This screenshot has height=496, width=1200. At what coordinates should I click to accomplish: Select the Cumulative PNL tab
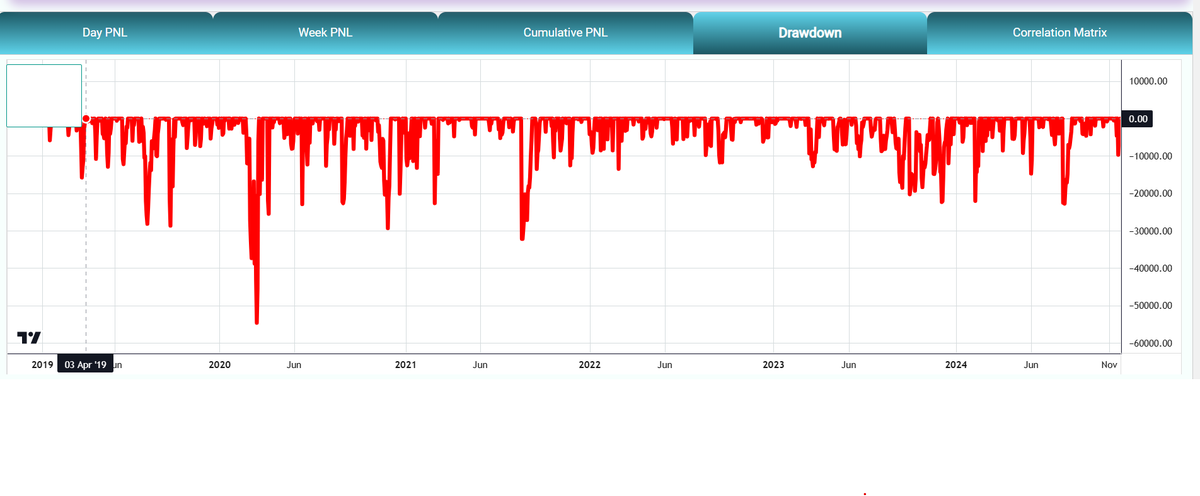(x=565, y=33)
